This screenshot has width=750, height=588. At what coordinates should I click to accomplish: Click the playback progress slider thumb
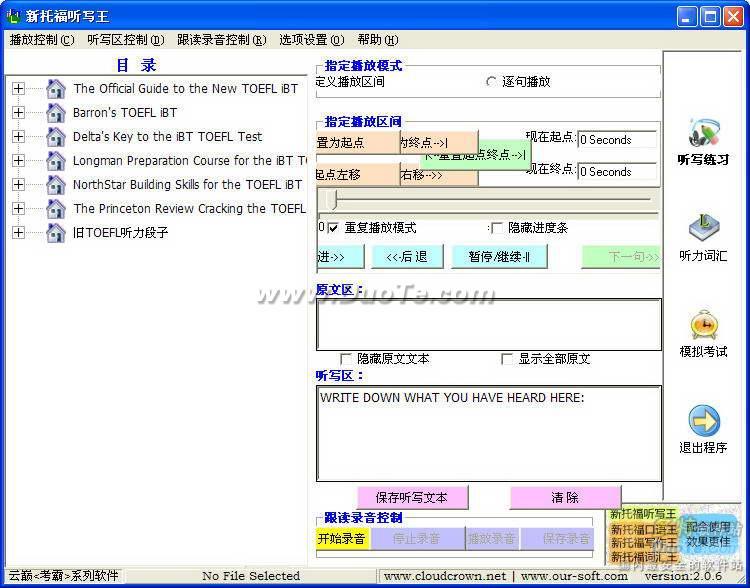click(330, 200)
